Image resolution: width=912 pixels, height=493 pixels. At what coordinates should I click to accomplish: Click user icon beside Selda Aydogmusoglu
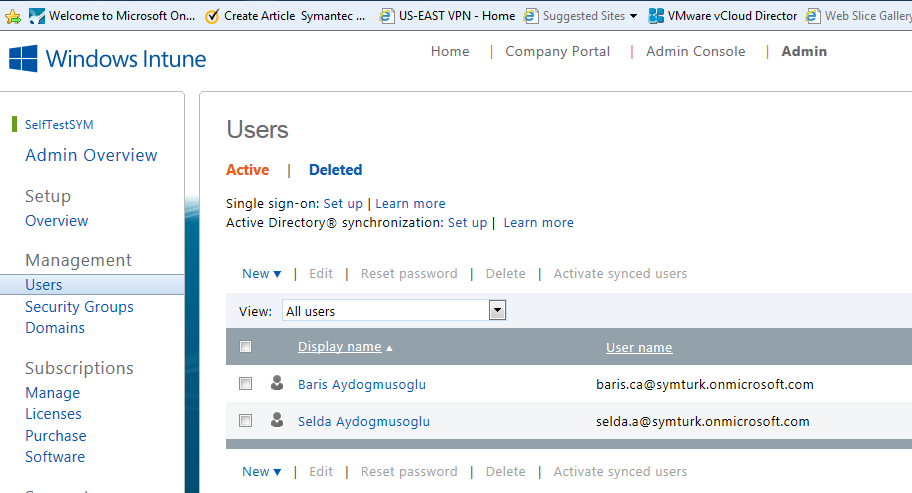click(x=277, y=420)
